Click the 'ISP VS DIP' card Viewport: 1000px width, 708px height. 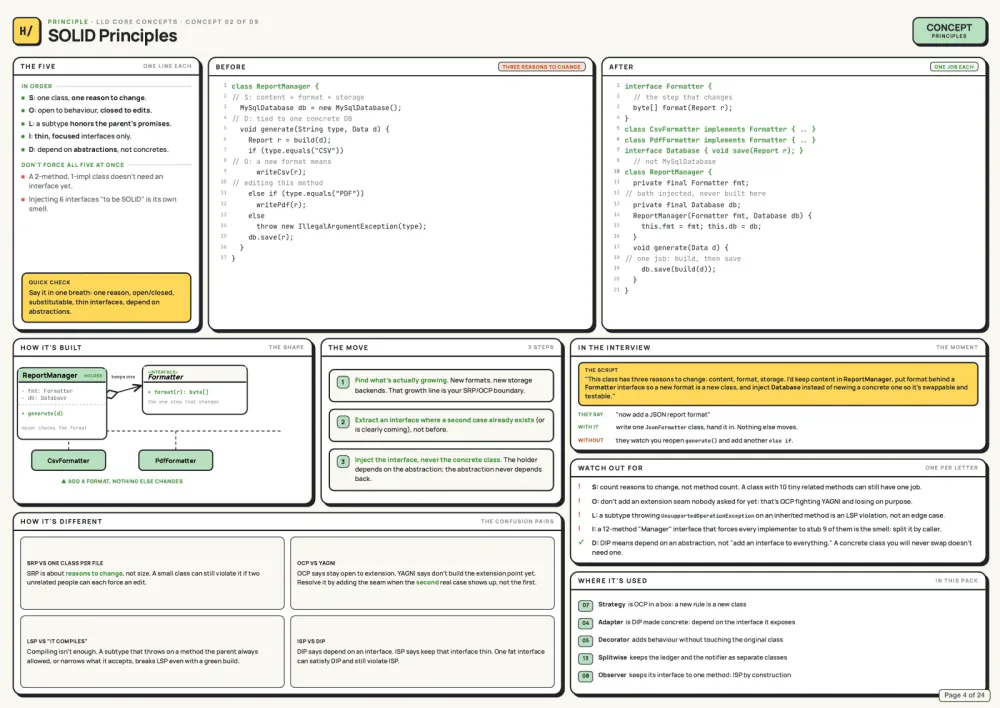click(422, 651)
